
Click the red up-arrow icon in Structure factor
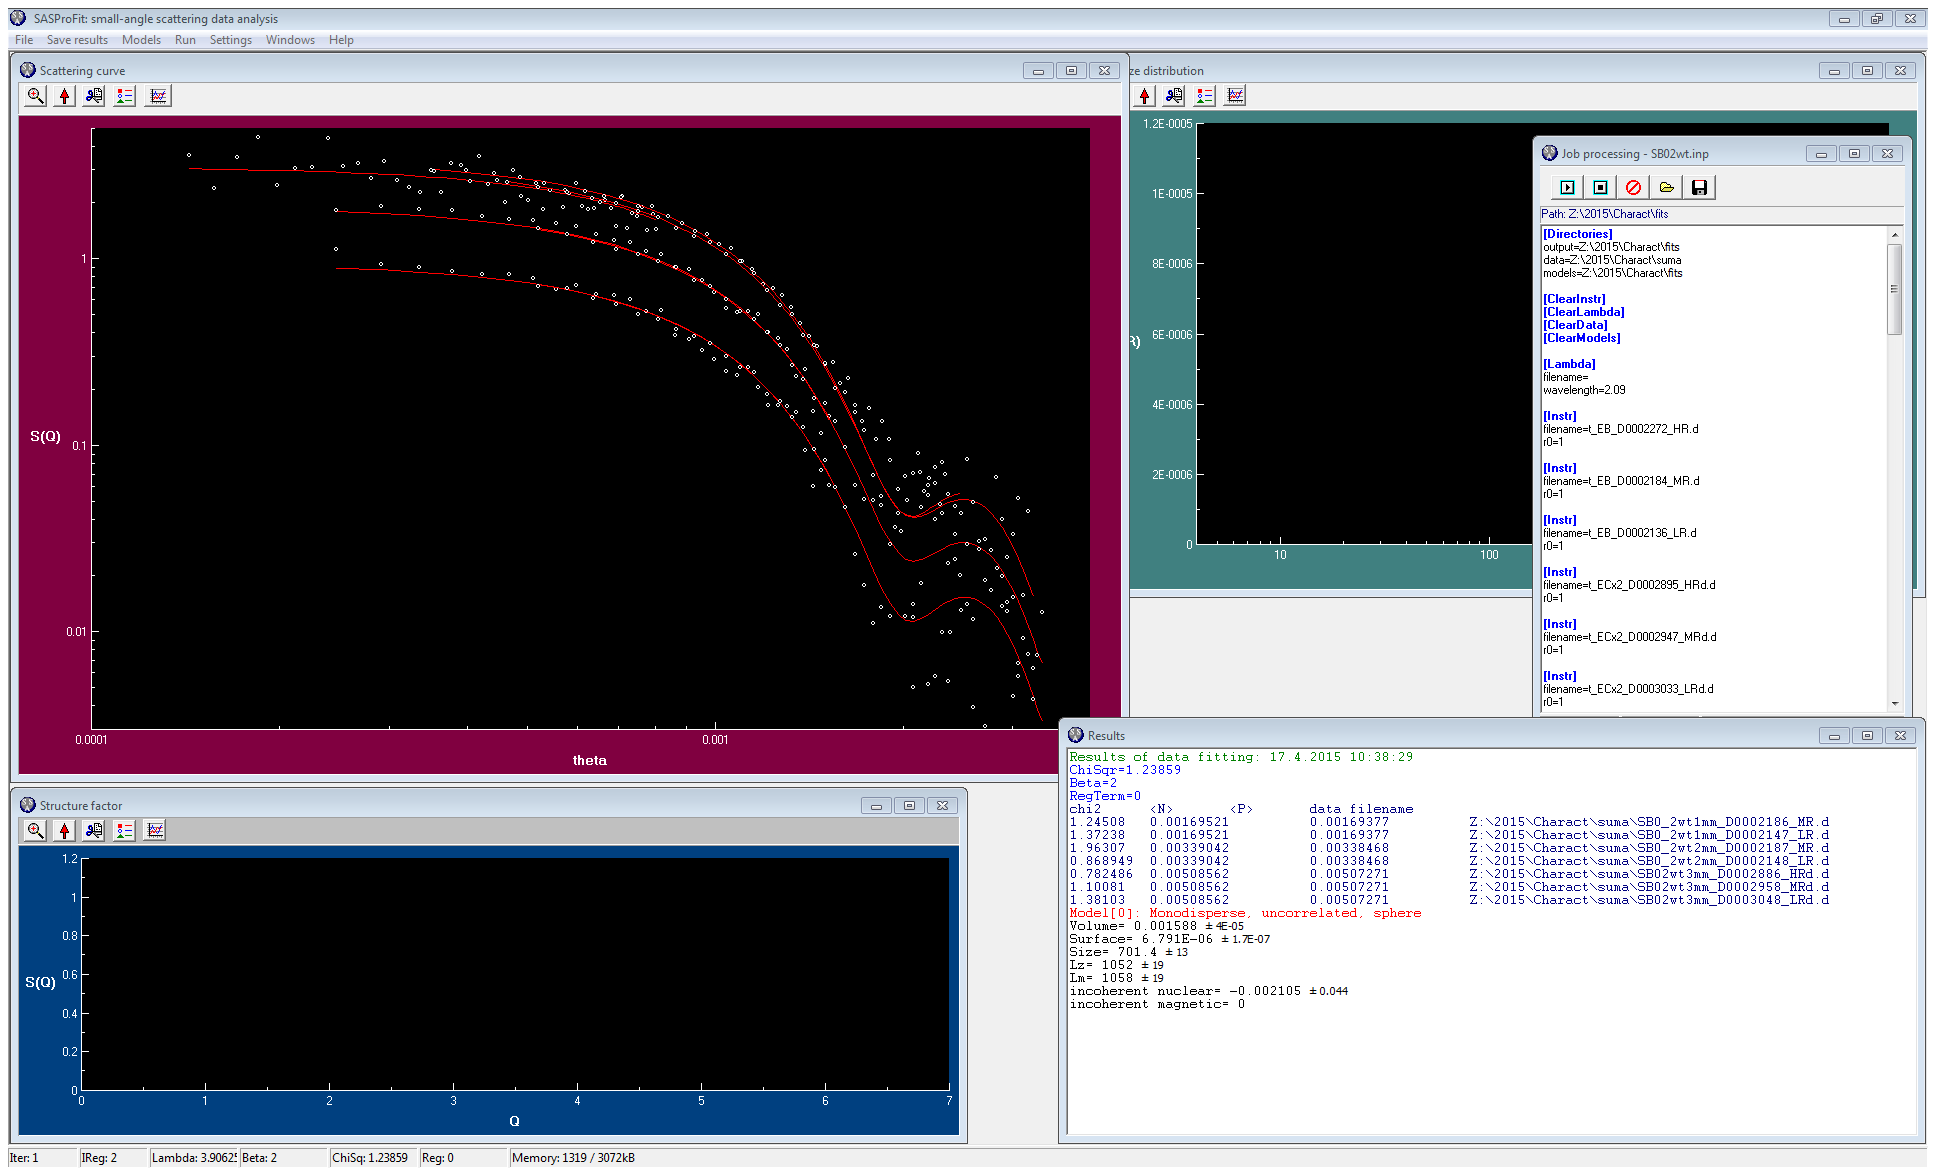pos(65,830)
